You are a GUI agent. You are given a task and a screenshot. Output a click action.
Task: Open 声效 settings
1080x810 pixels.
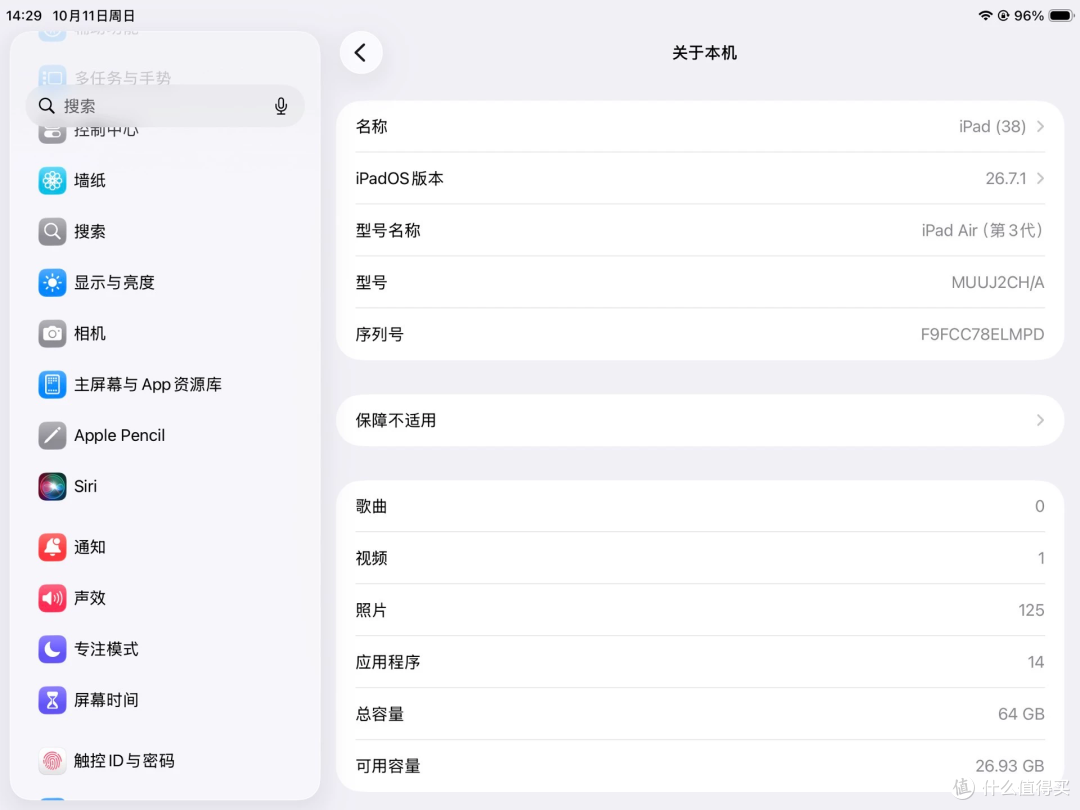[165, 598]
